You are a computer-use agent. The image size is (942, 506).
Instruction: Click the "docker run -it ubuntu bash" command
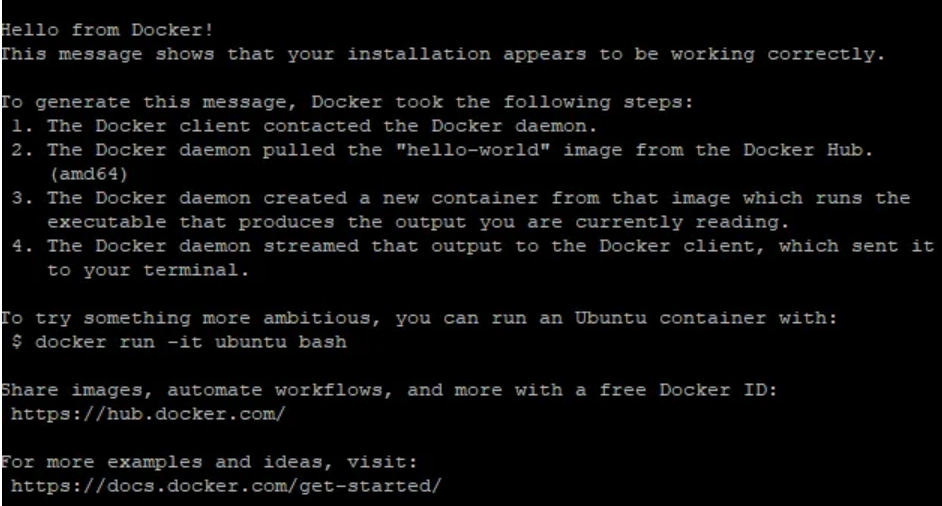[x=190, y=342]
